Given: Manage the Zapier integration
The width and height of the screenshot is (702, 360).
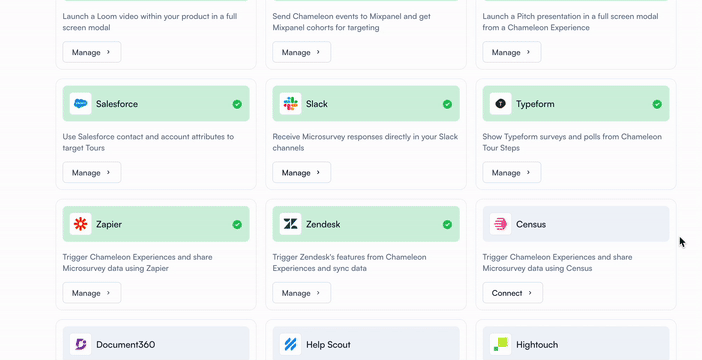Looking at the screenshot, I should pos(92,293).
